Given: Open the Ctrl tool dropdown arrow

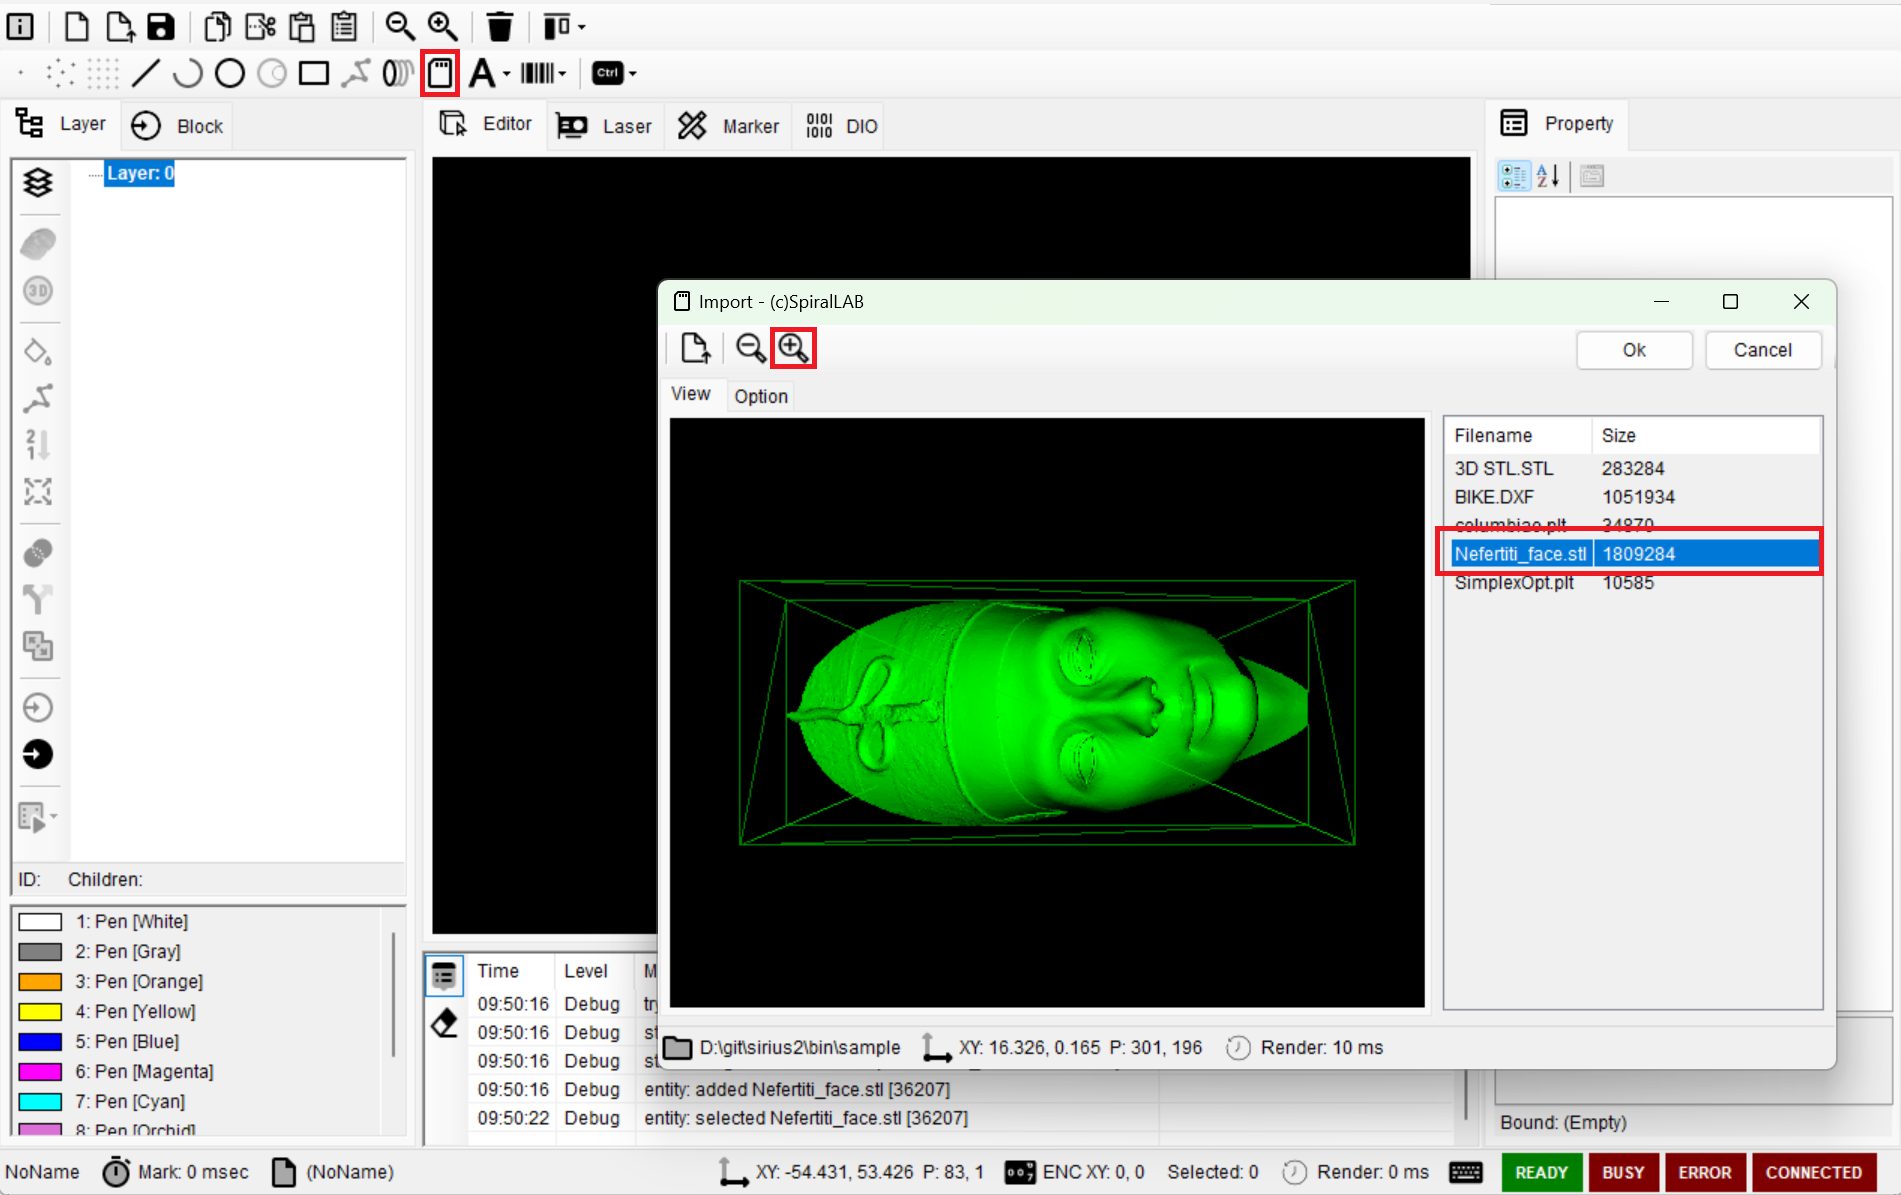Looking at the screenshot, I should (x=633, y=74).
